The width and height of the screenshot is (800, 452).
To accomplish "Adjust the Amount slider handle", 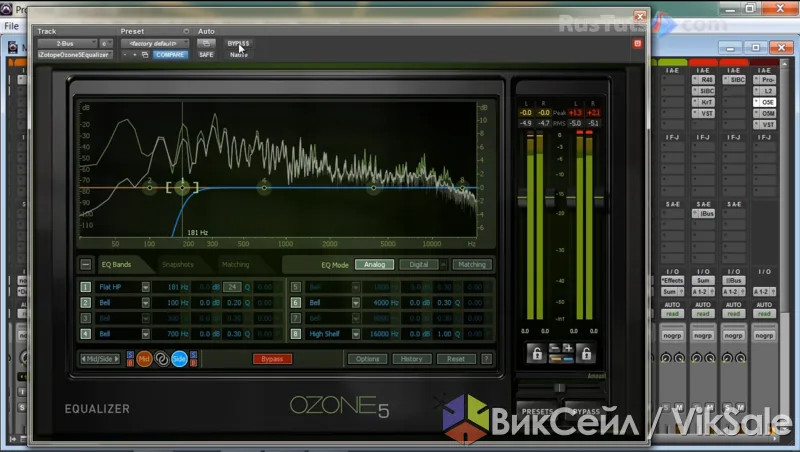I will tap(560, 388).
